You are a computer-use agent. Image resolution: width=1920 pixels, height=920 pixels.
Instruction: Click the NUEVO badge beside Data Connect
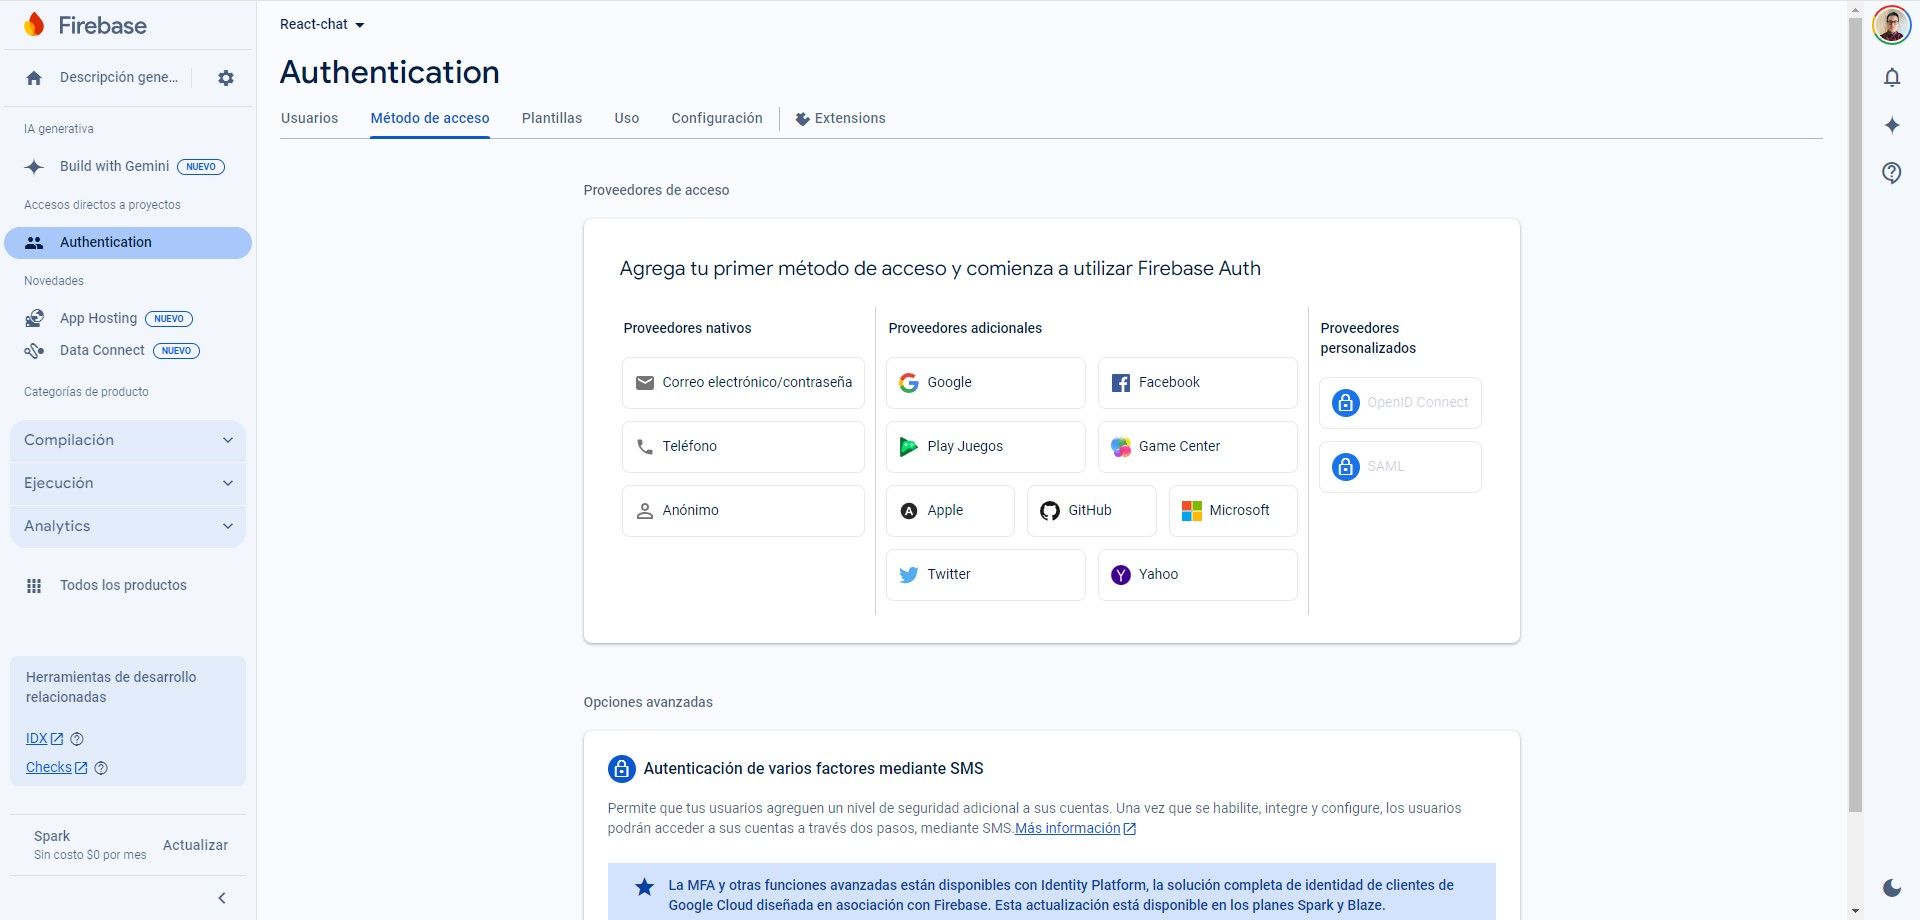(x=176, y=351)
